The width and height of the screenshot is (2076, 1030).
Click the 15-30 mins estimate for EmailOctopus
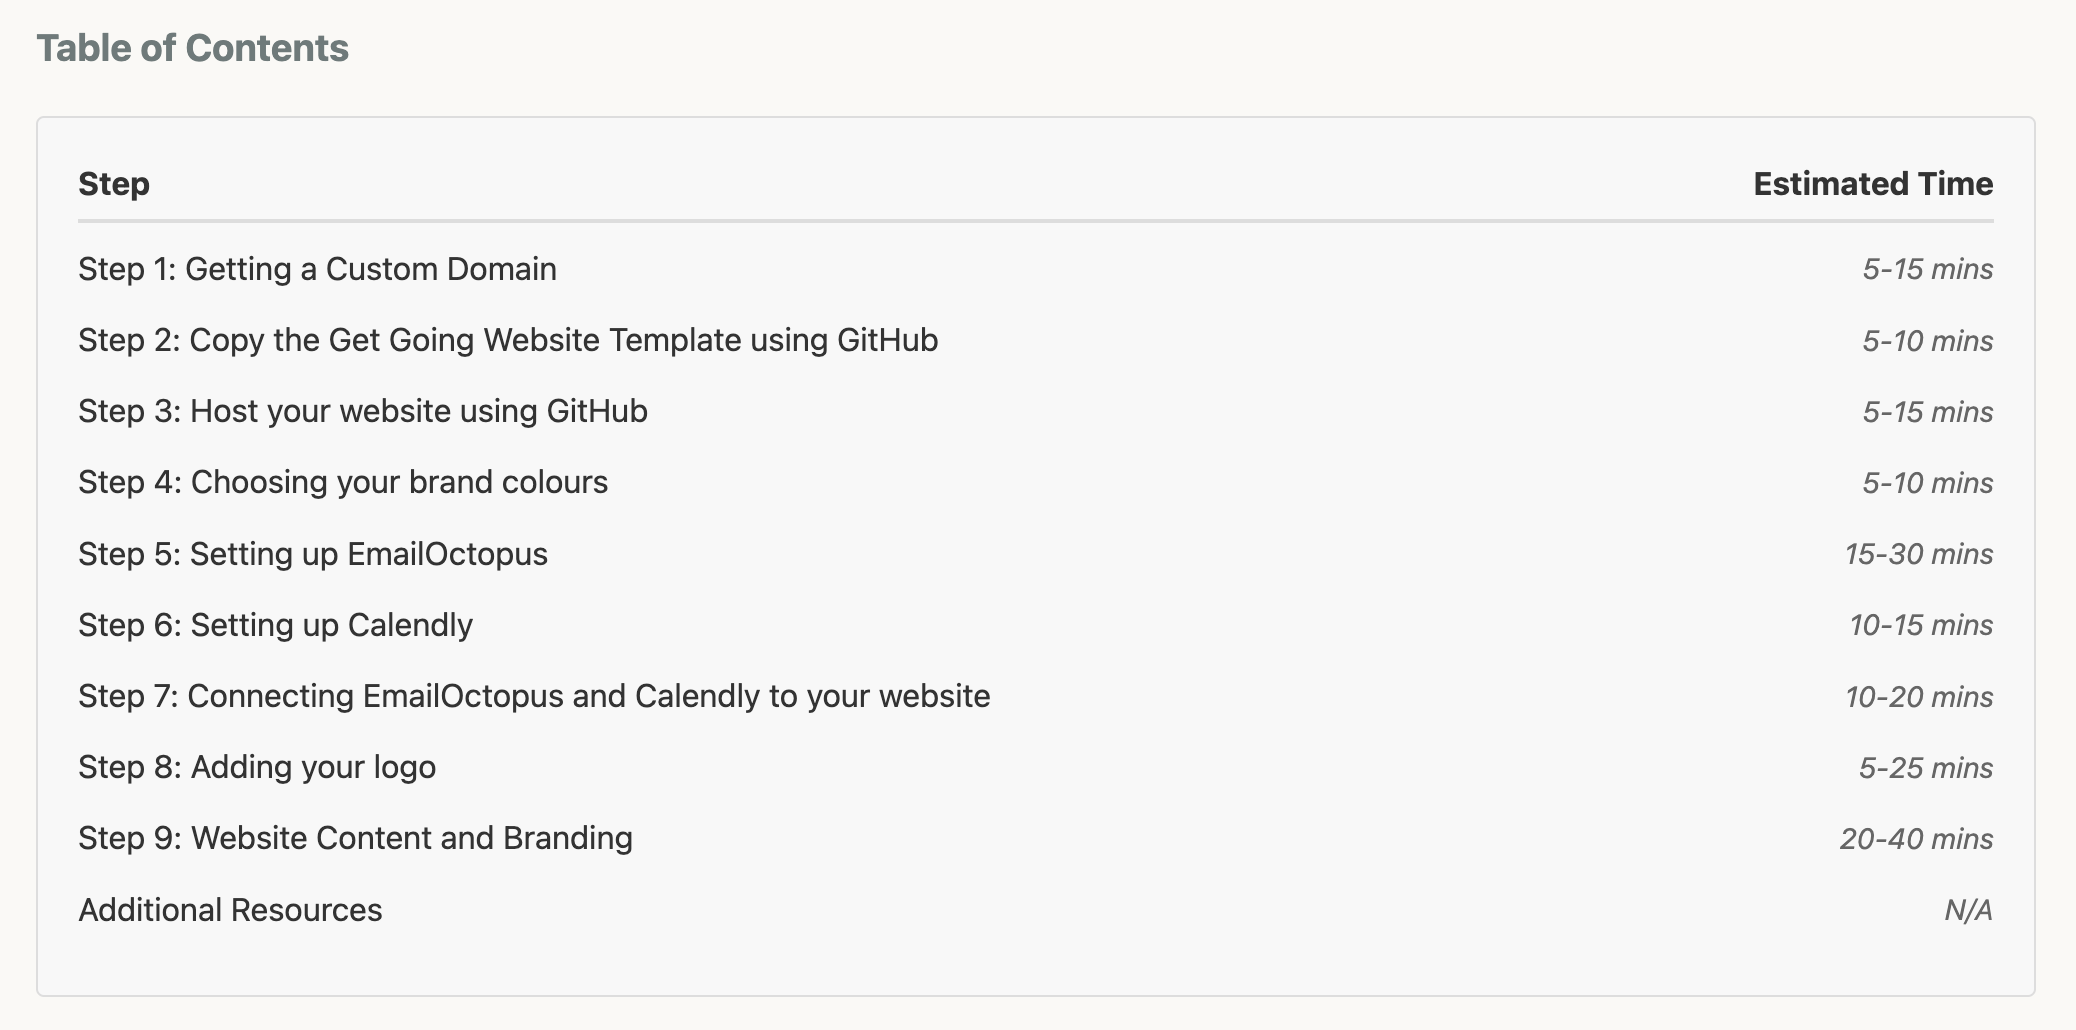(x=1919, y=554)
